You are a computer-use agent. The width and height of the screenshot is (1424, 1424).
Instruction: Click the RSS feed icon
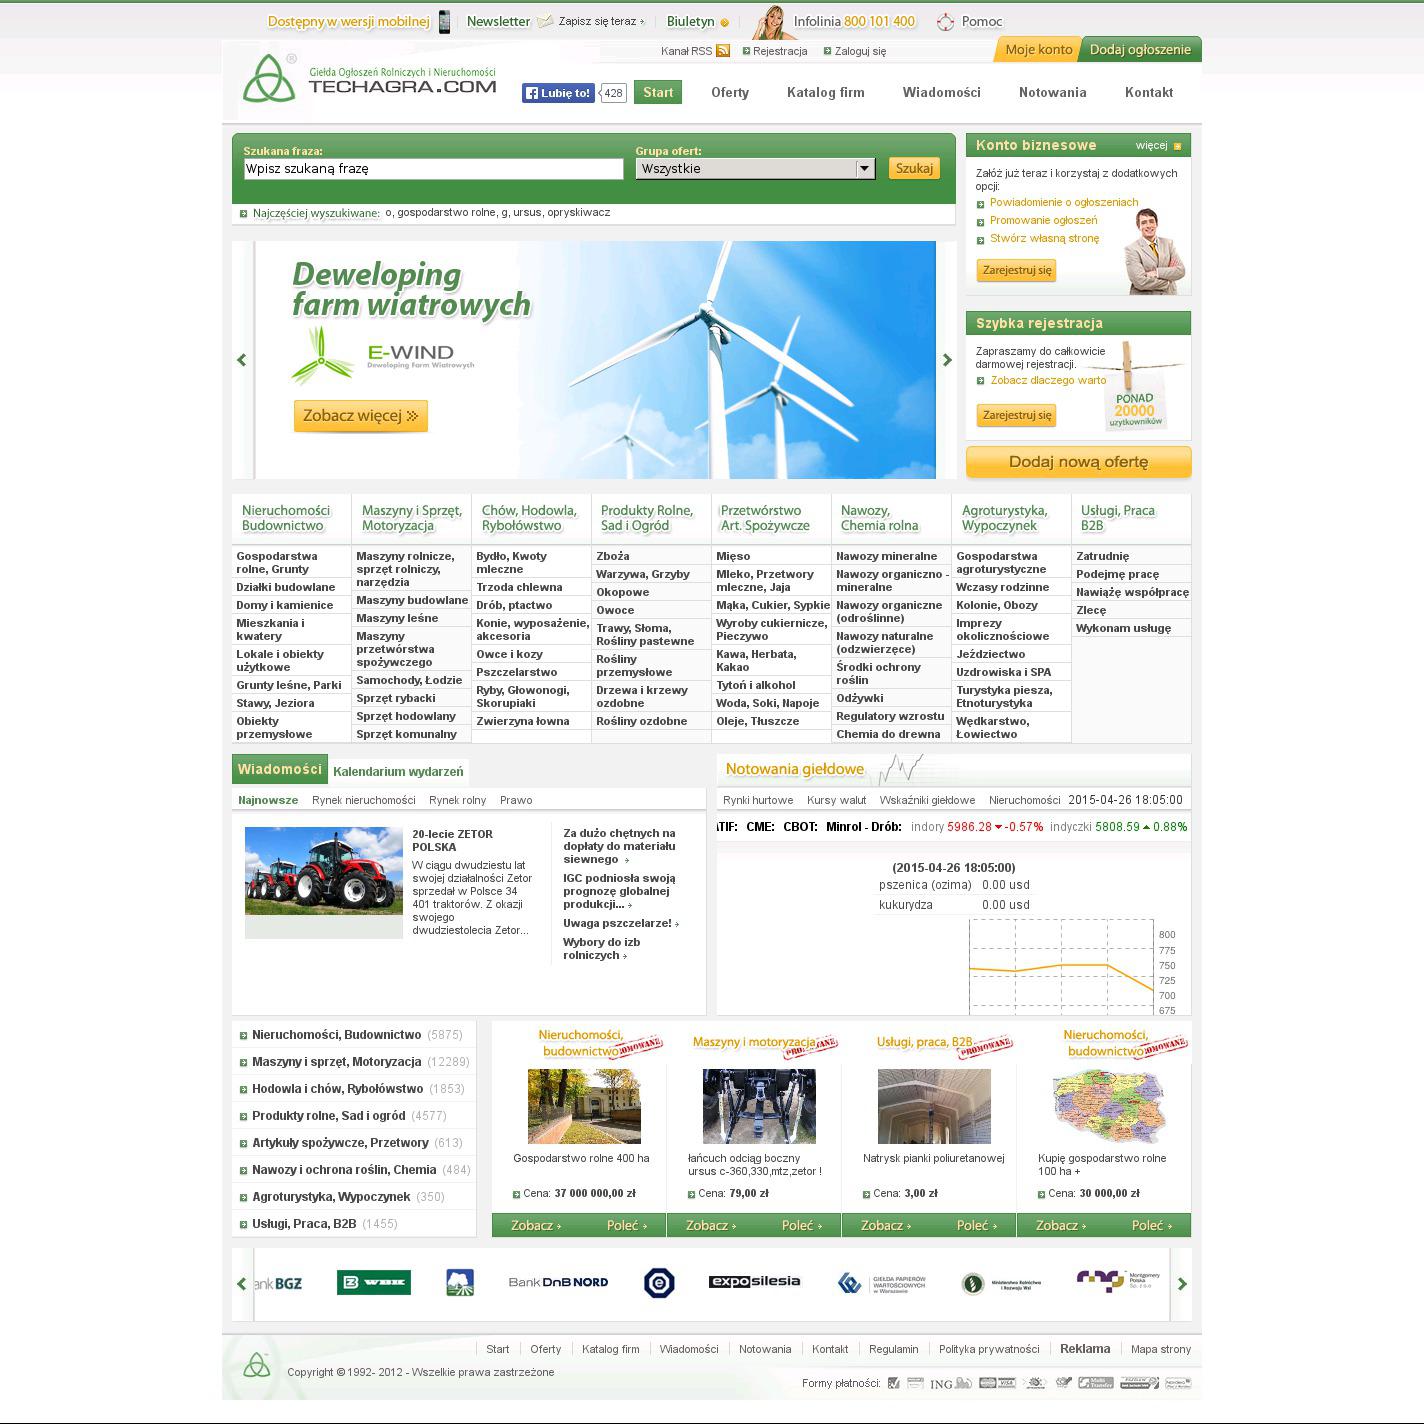tap(722, 51)
